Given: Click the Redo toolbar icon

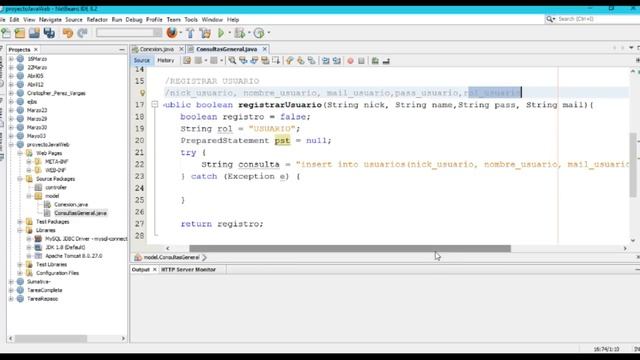Looking at the screenshot, I should tap(82, 33).
